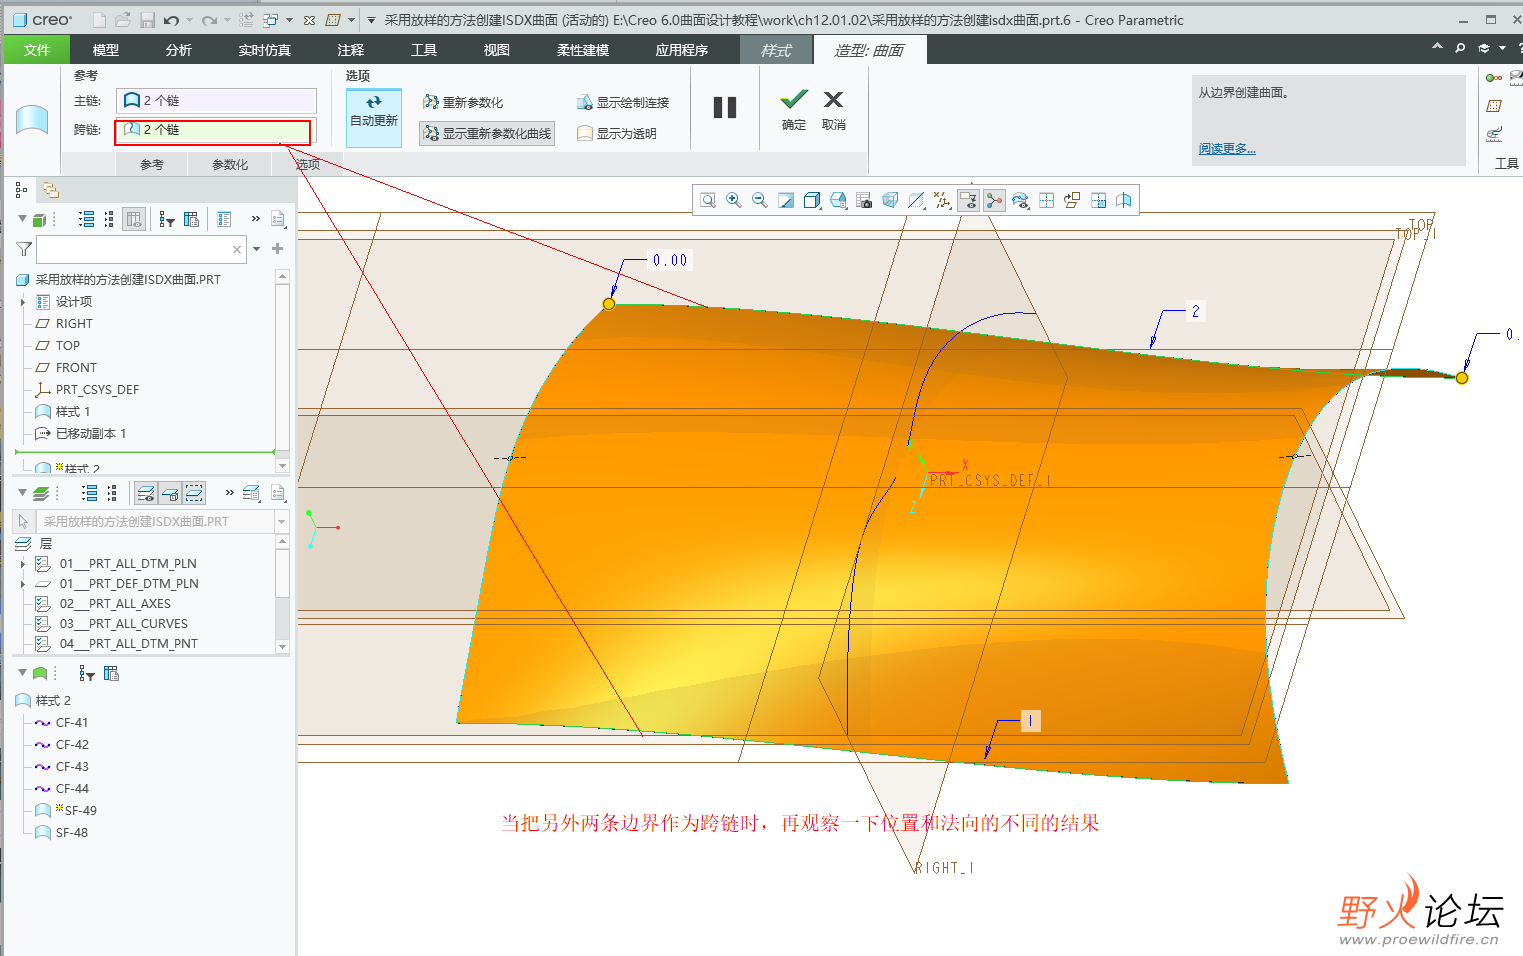Screen dimensions: 1523x956
Task: Click the Close Window icon in quick access toolbar
Action: tap(309, 20)
